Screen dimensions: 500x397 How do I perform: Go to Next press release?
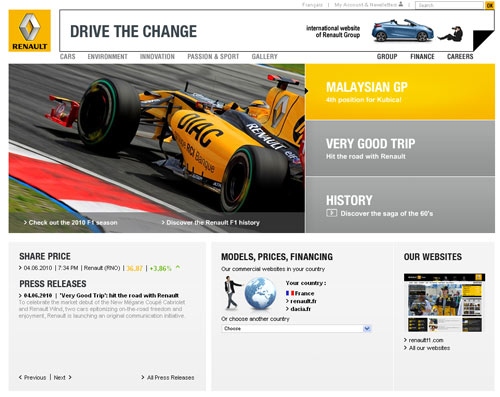click(62, 377)
